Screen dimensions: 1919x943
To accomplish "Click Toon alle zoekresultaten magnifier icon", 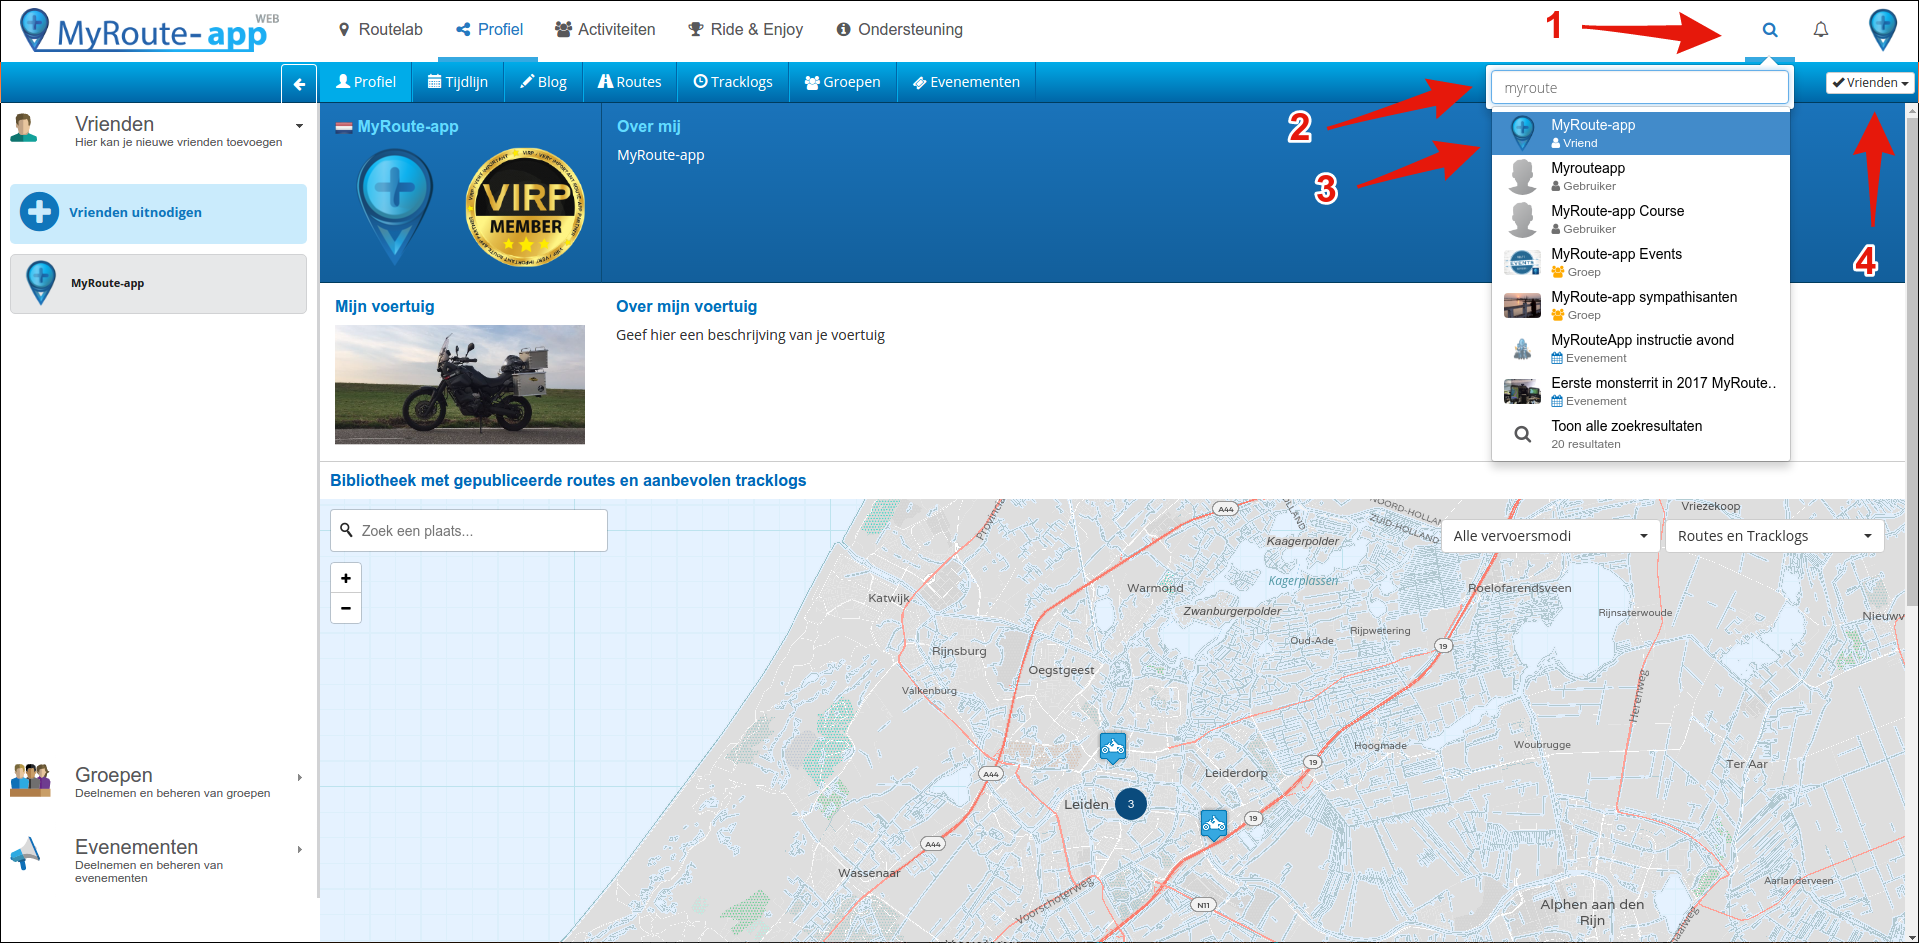I will (x=1522, y=434).
